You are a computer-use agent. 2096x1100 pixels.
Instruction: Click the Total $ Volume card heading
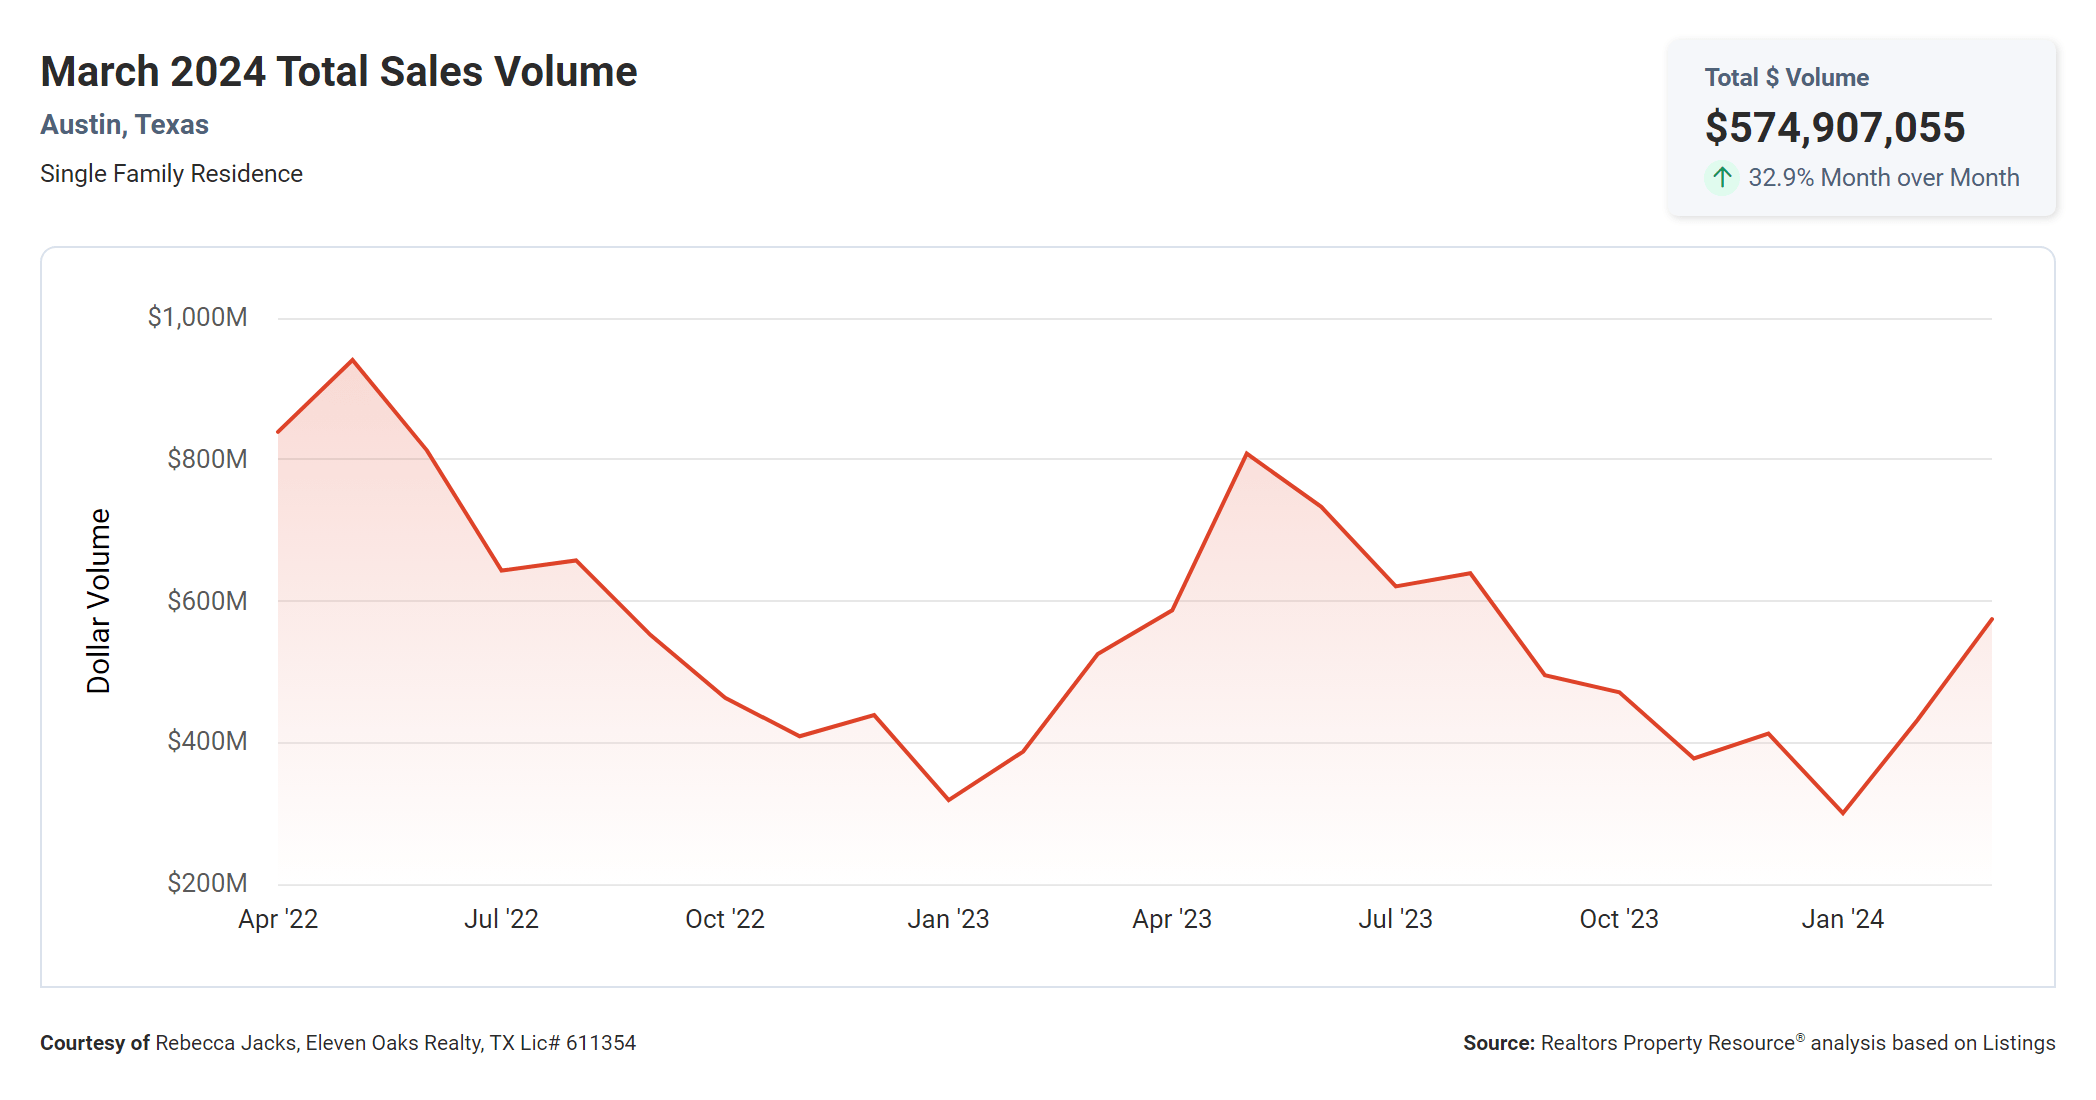click(1786, 78)
